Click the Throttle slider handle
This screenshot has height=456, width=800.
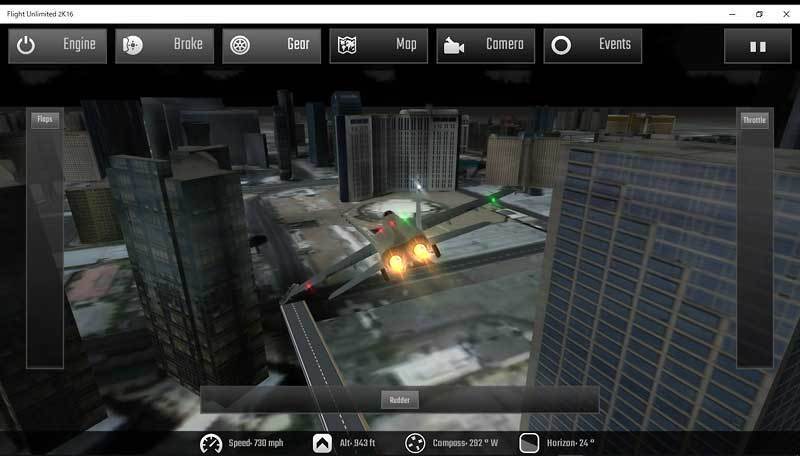click(755, 120)
